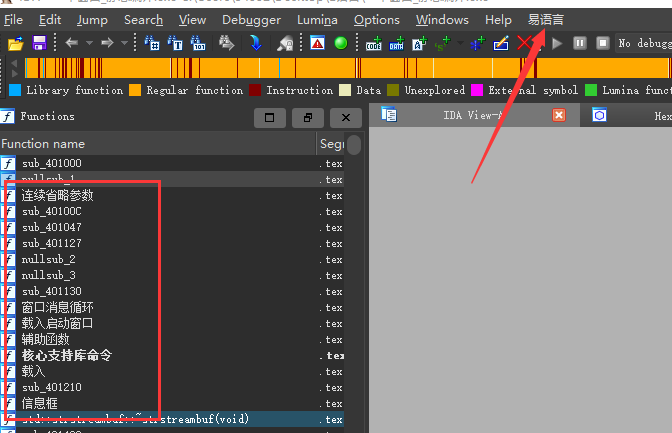Click the binoculars binary sequence search icon

[198, 43]
